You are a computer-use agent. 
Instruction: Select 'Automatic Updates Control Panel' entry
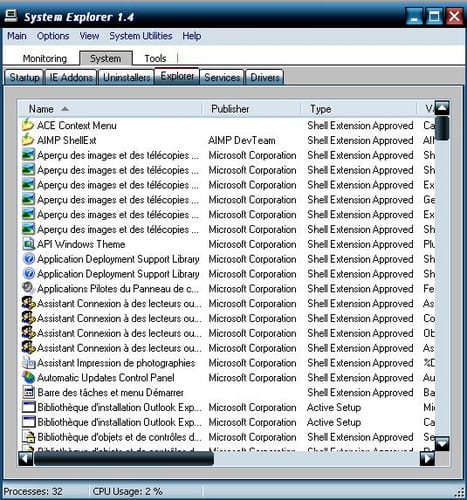pyautogui.click(x=106, y=378)
